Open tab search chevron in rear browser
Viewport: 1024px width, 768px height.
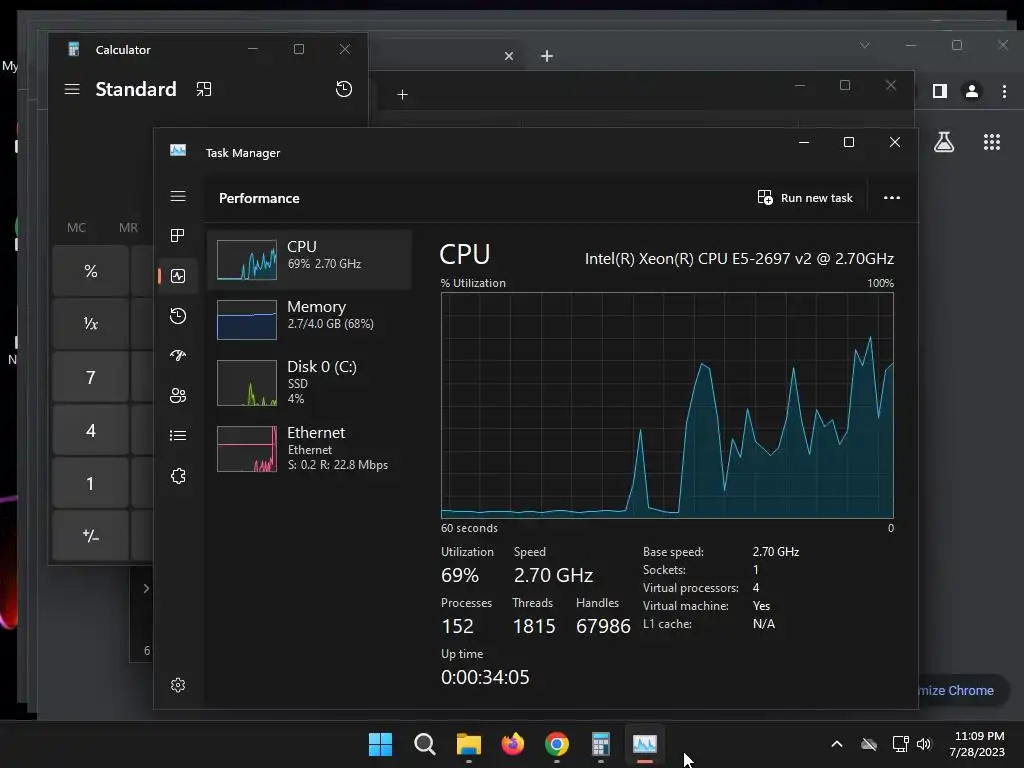[x=865, y=45]
